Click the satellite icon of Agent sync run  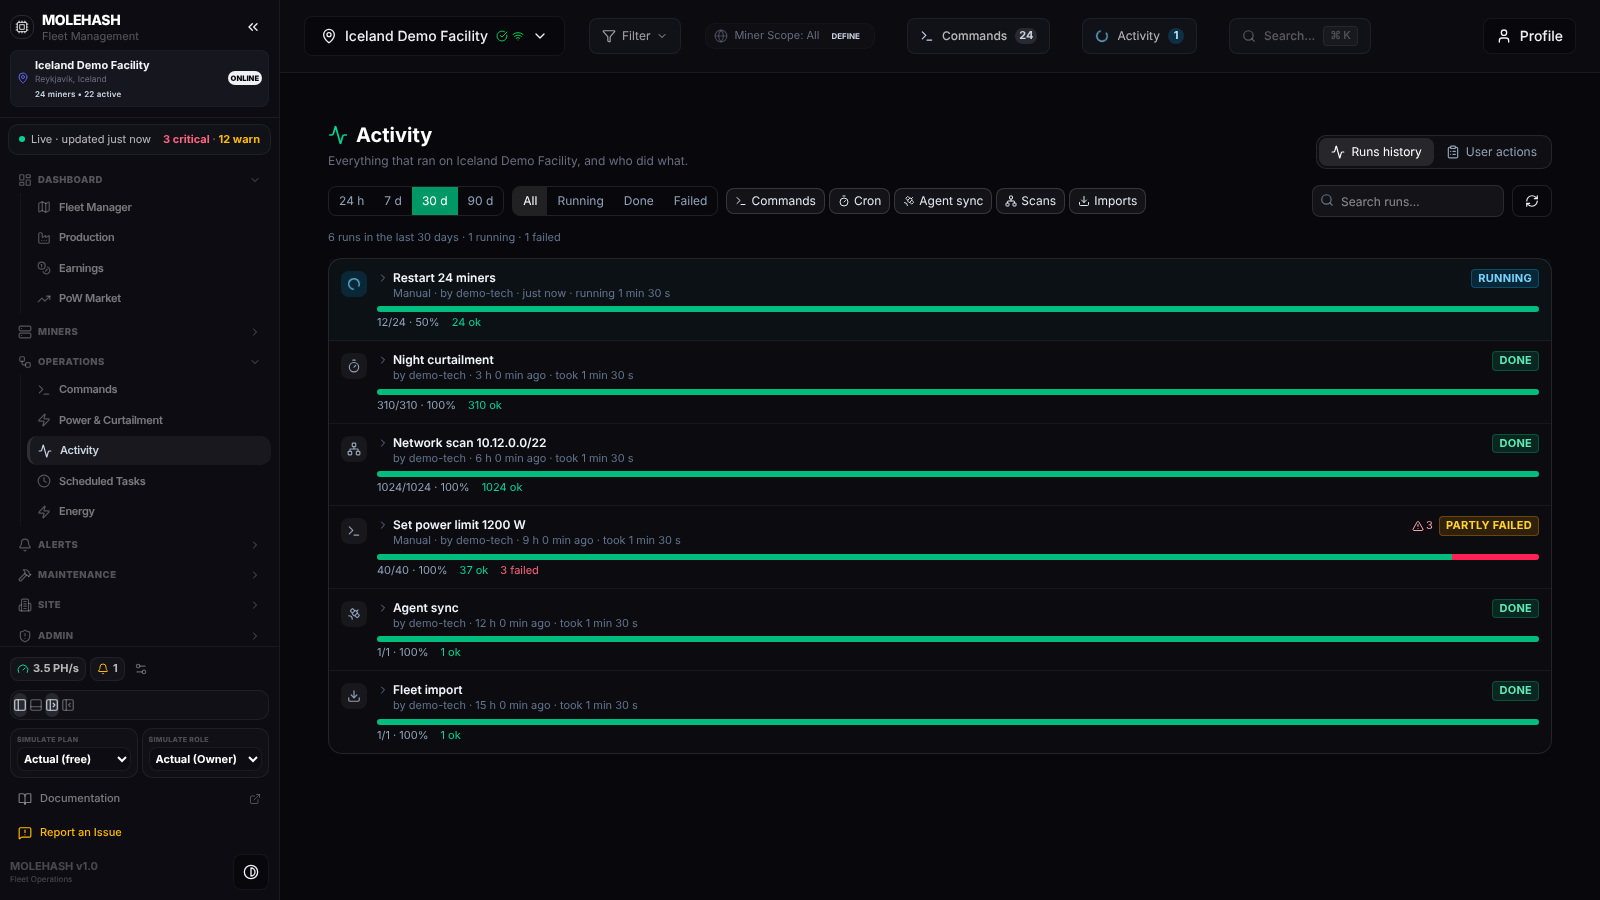click(354, 614)
